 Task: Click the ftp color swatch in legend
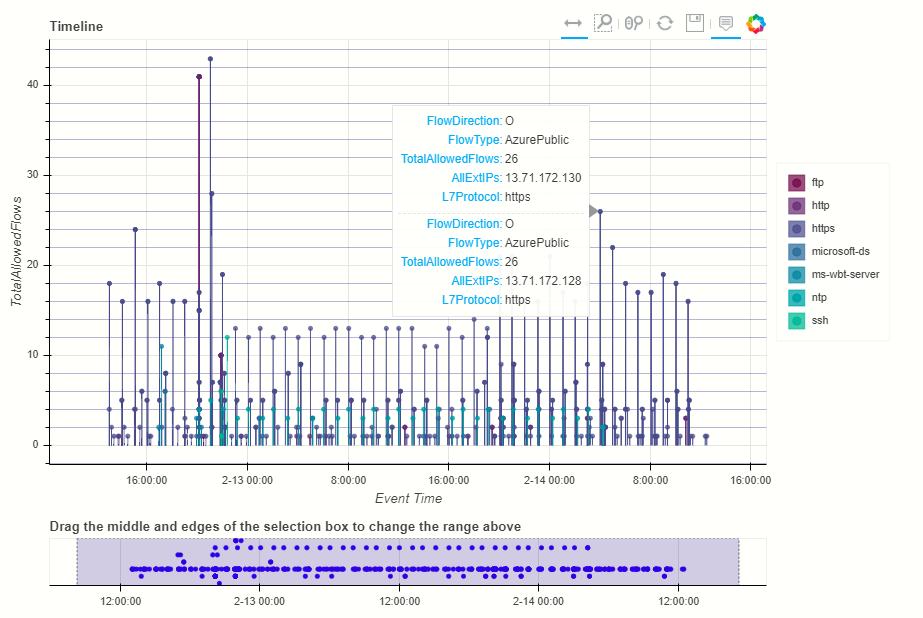796,182
